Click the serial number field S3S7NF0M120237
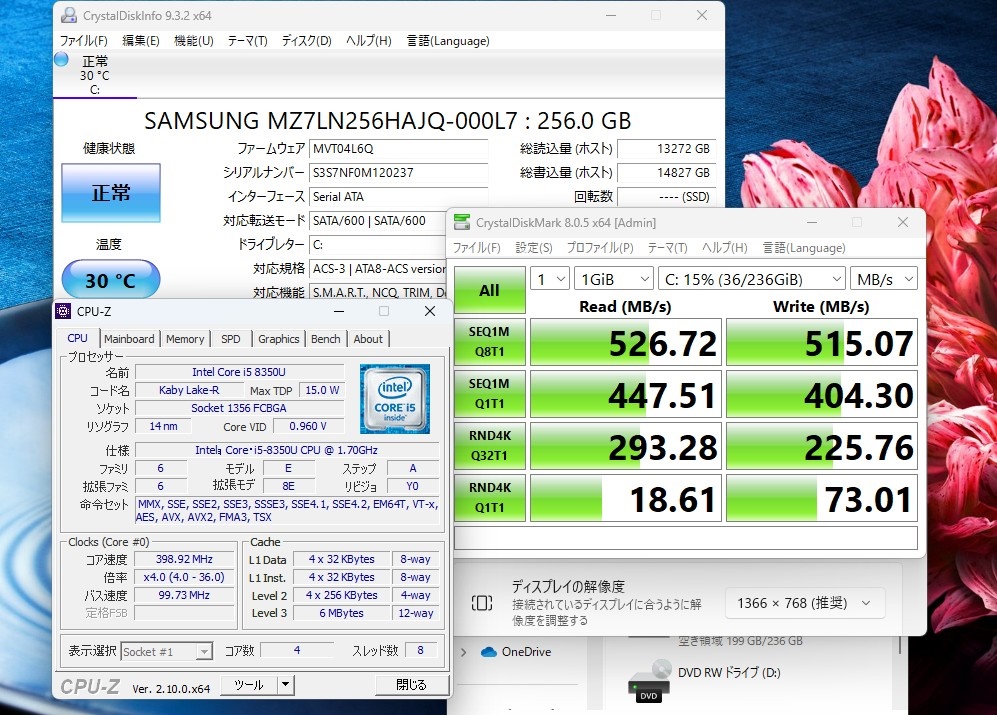Viewport: 997px width, 715px height. [398, 173]
